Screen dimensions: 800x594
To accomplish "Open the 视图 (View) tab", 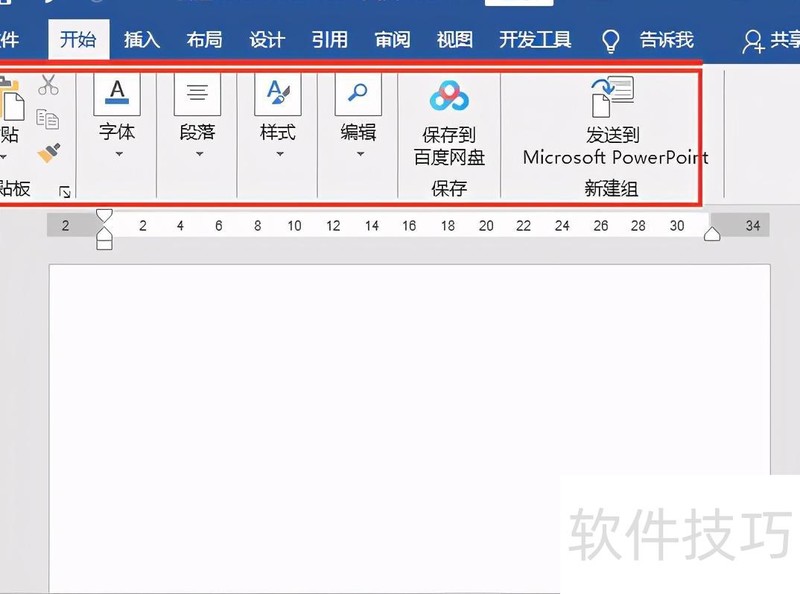I will pos(455,40).
